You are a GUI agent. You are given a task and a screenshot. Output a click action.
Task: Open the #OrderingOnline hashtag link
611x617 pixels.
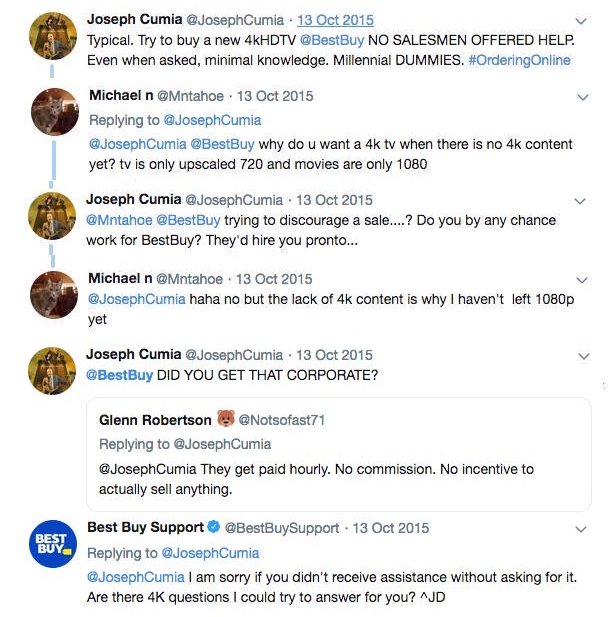pyautogui.click(x=518, y=60)
